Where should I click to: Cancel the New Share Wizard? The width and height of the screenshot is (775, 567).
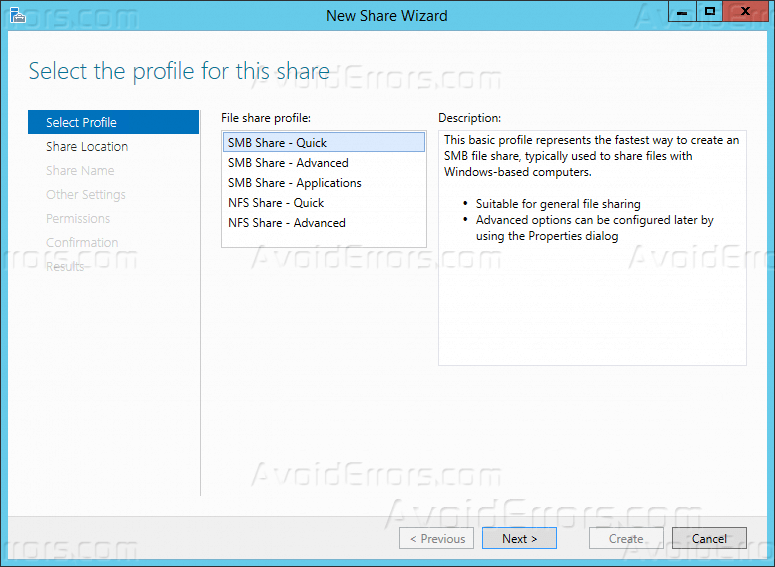[x=709, y=538]
